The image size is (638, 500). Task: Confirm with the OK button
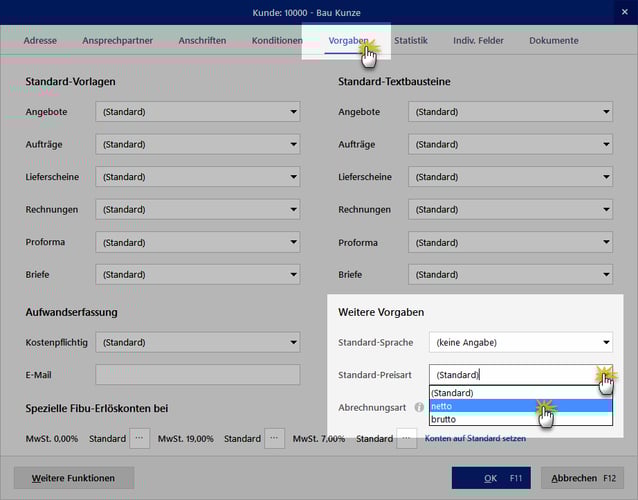(490, 478)
